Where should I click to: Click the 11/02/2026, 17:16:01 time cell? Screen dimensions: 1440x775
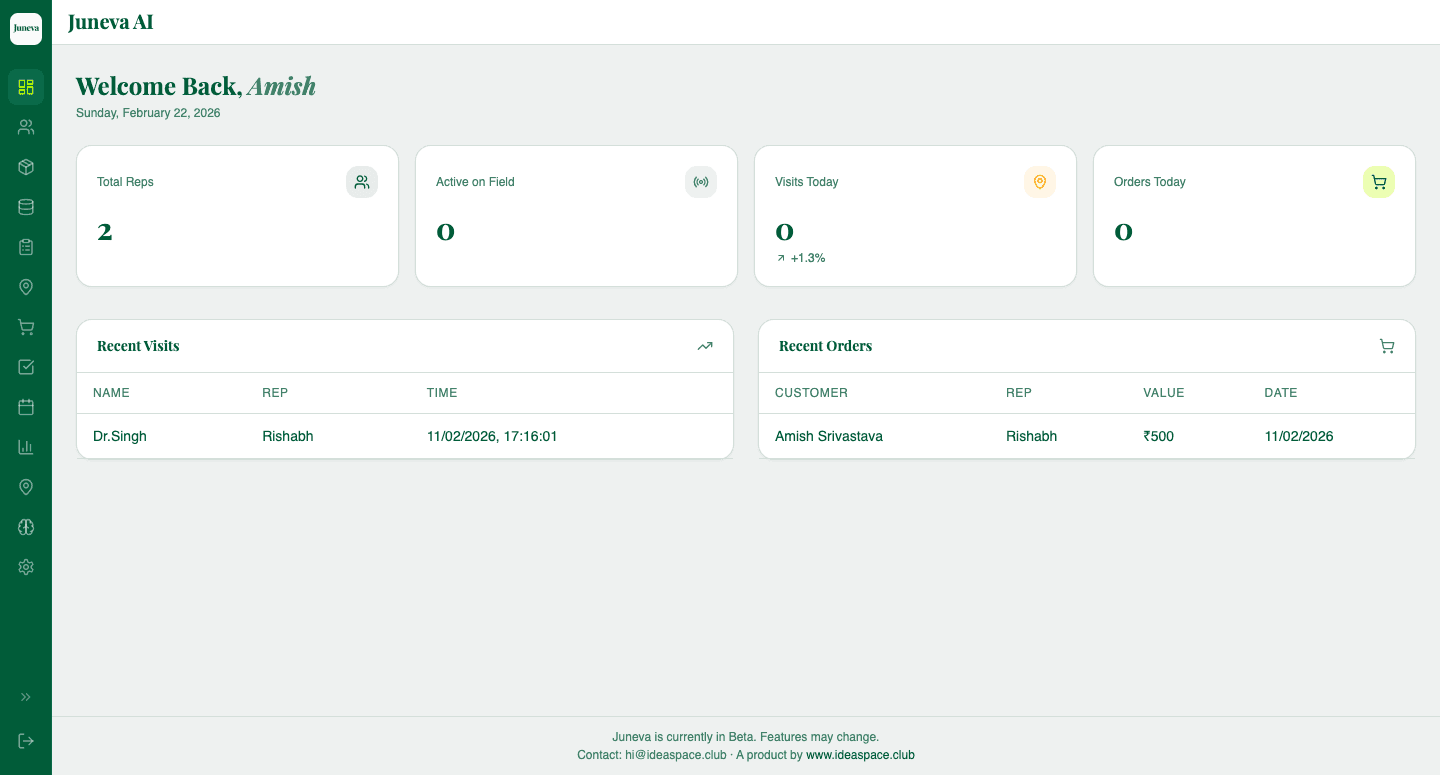pyautogui.click(x=492, y=436)
